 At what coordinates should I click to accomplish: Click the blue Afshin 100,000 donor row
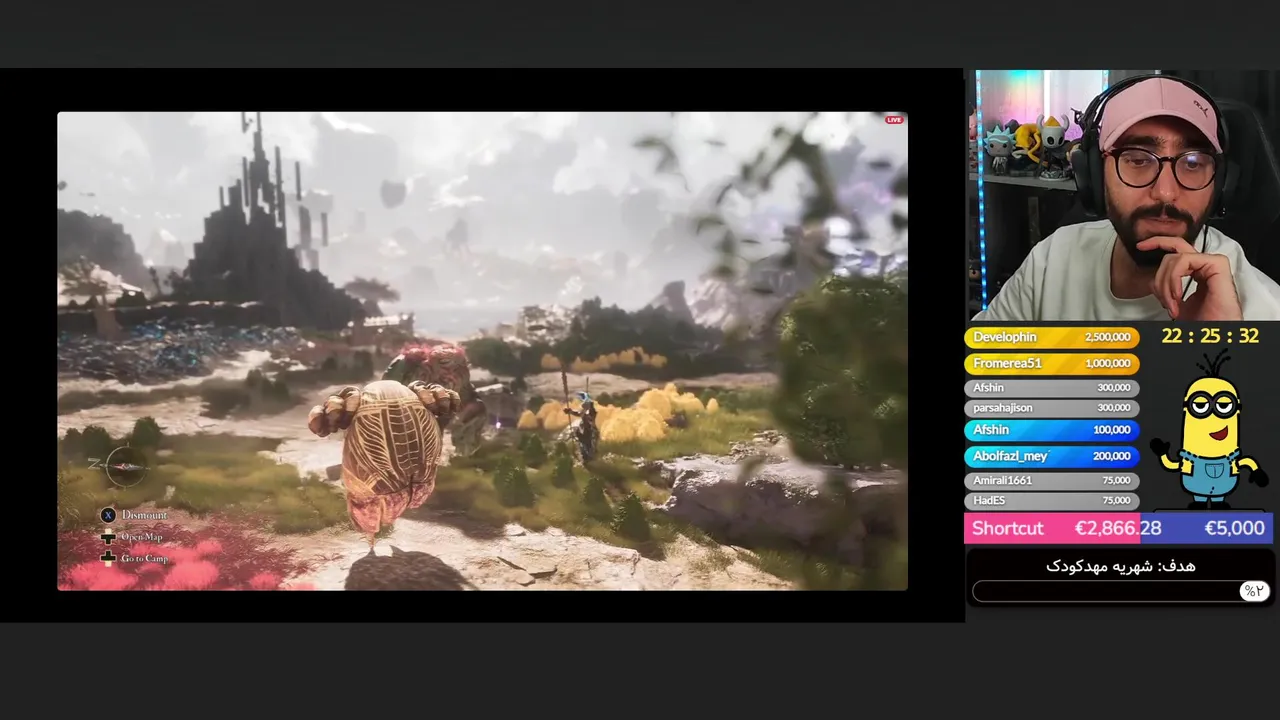[x=1051, y=429]
